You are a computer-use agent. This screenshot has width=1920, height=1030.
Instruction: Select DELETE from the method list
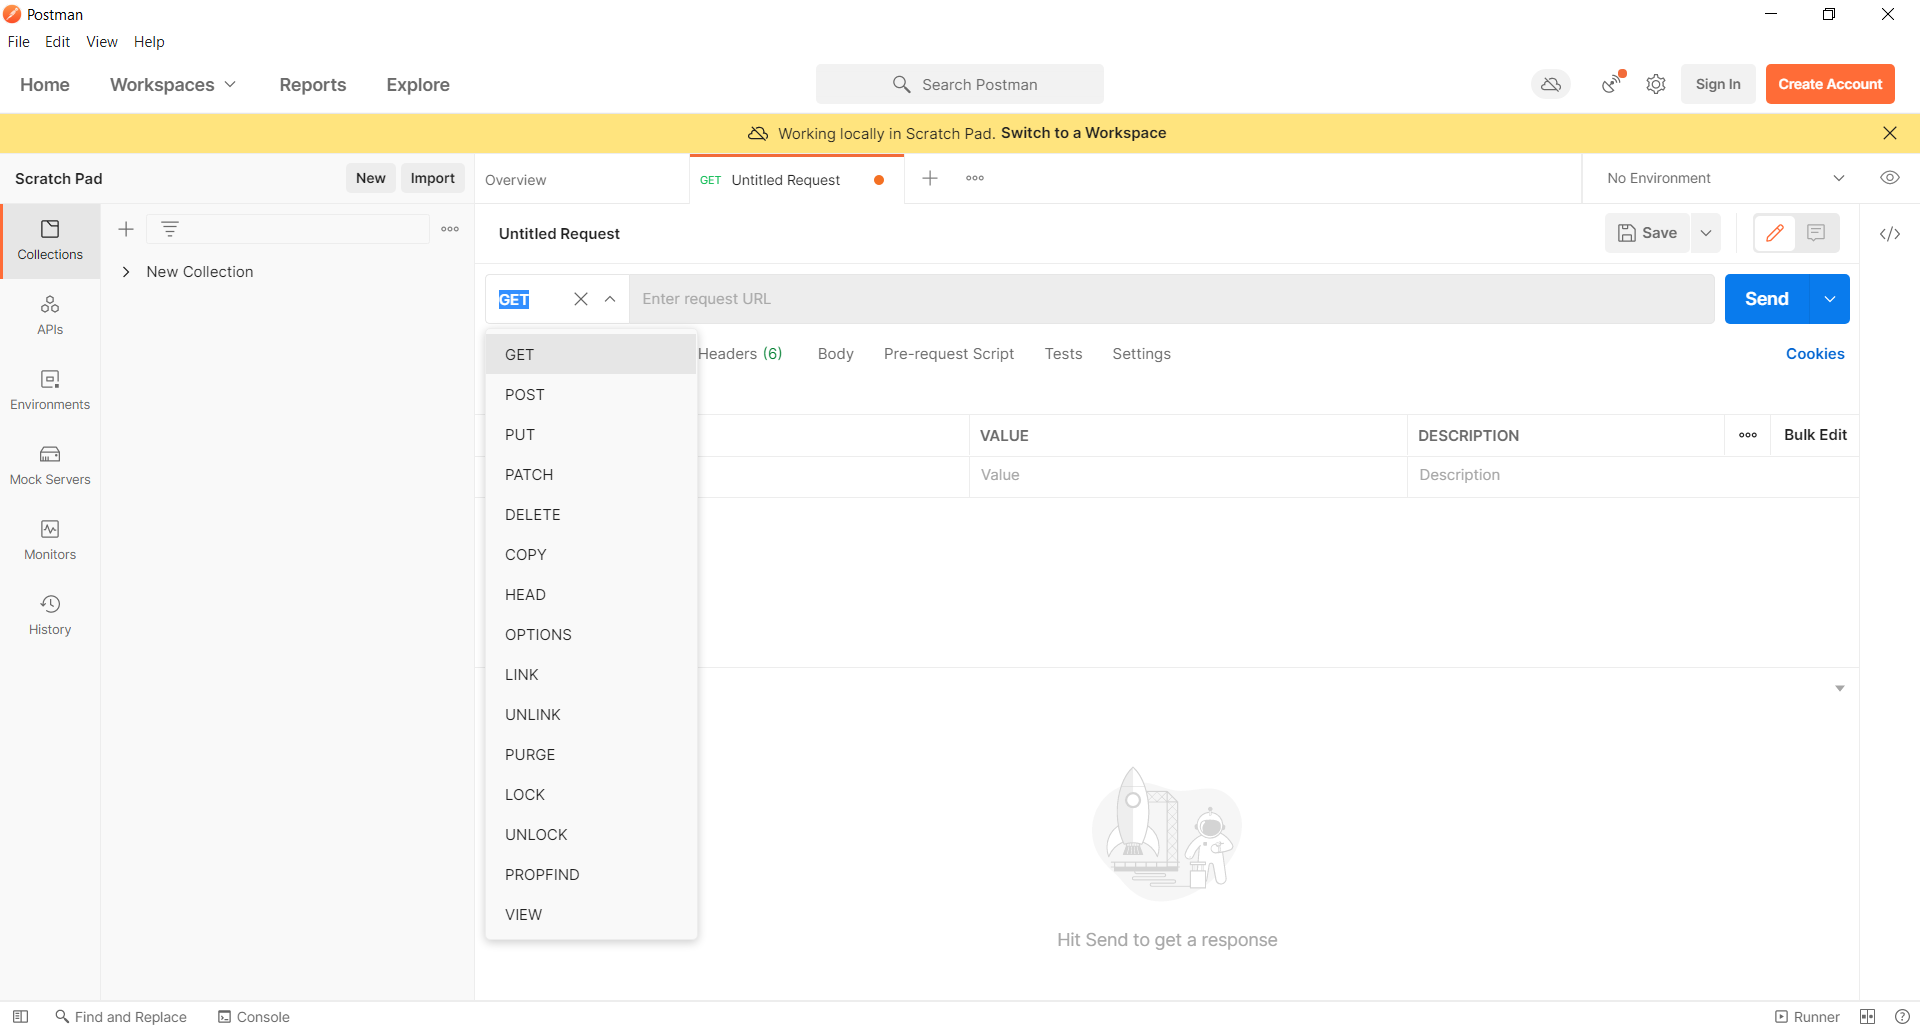[591, 515]
